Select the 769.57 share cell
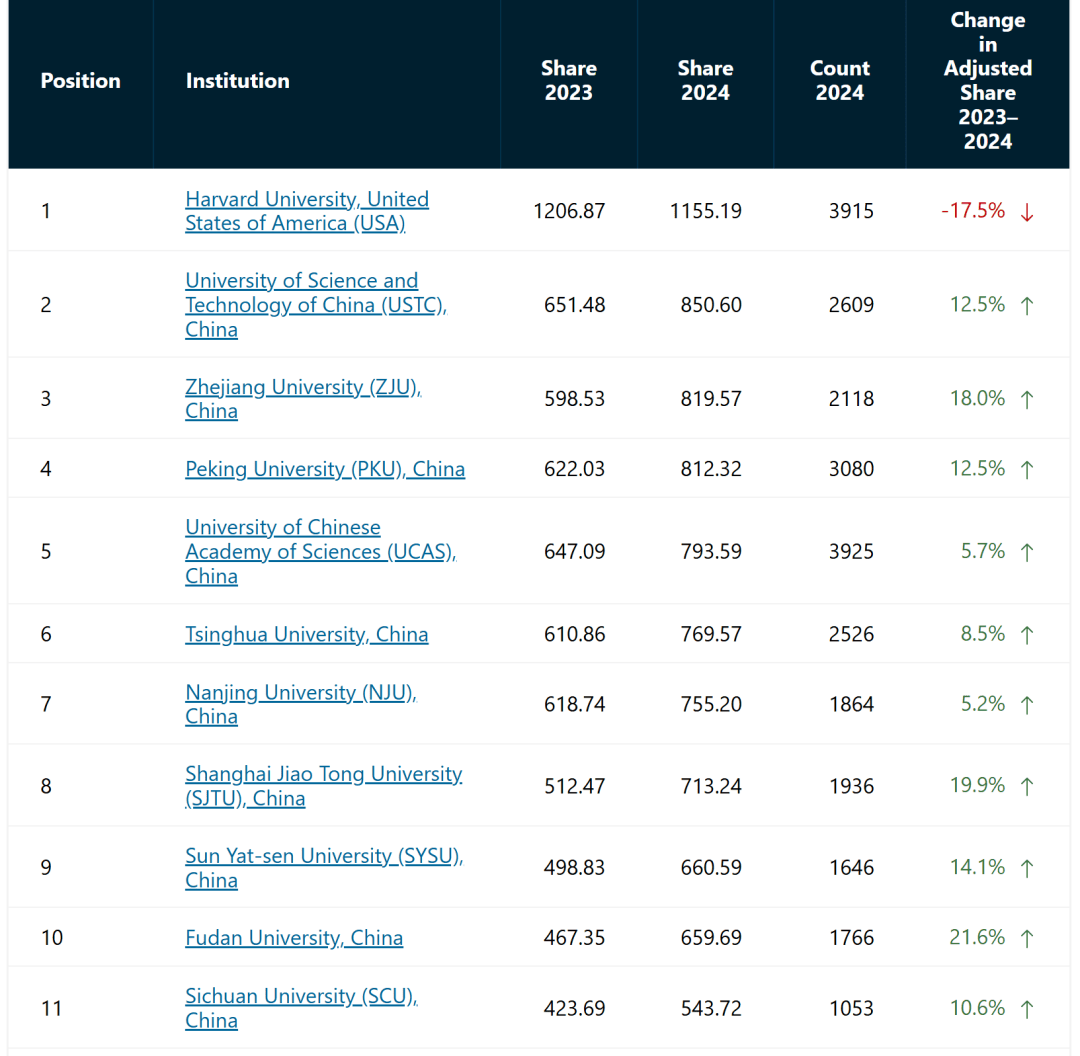 [x=711, y=634]
